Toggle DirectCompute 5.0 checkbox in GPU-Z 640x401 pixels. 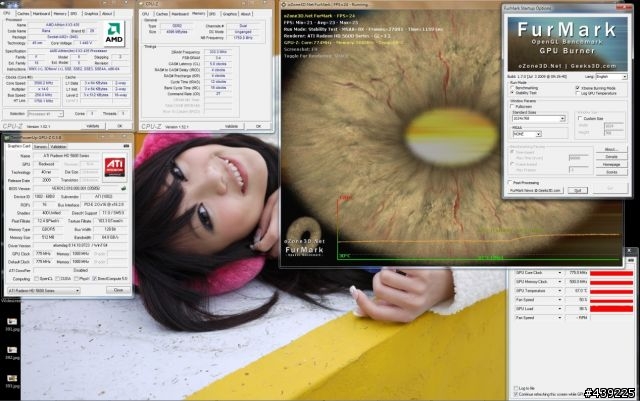coord(95,278)
